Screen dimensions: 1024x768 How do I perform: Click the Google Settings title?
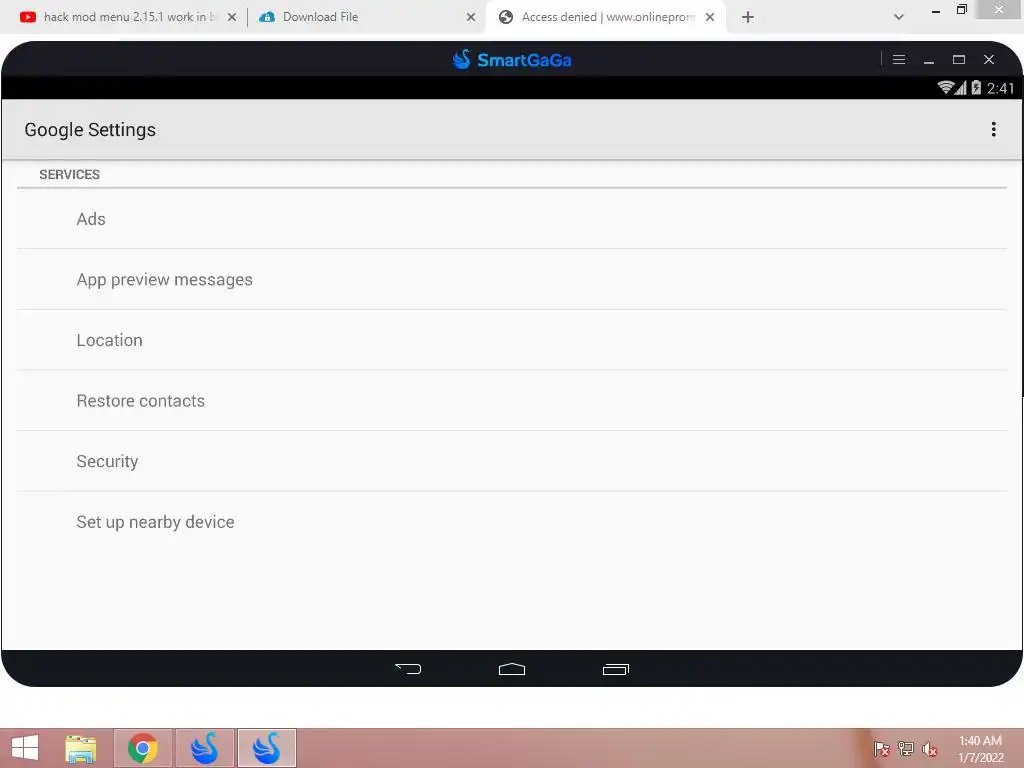tap(90, 129)
